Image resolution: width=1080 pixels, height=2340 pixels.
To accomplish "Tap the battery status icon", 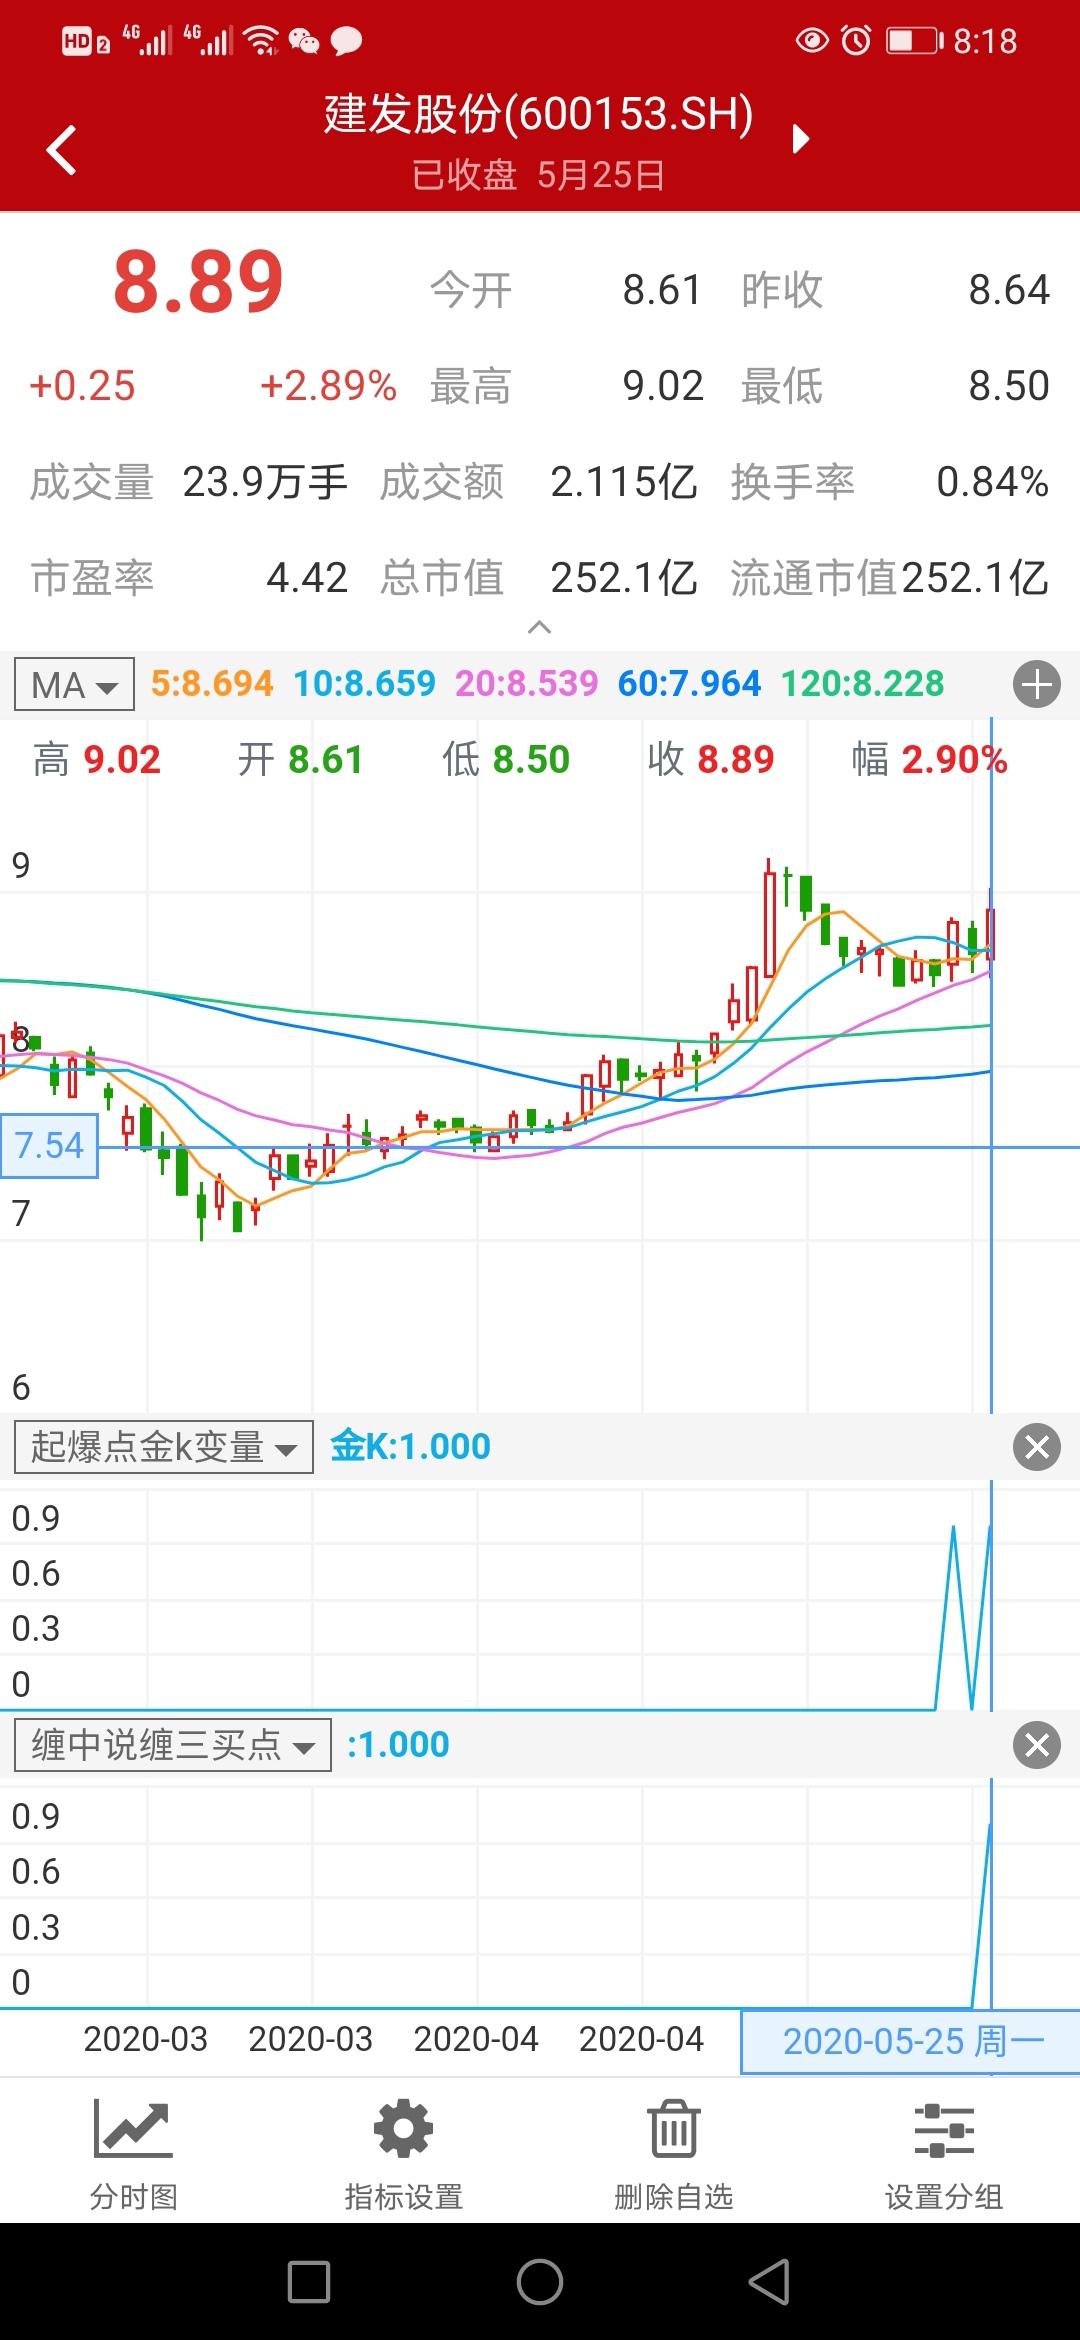I will (x=914, y=40).
